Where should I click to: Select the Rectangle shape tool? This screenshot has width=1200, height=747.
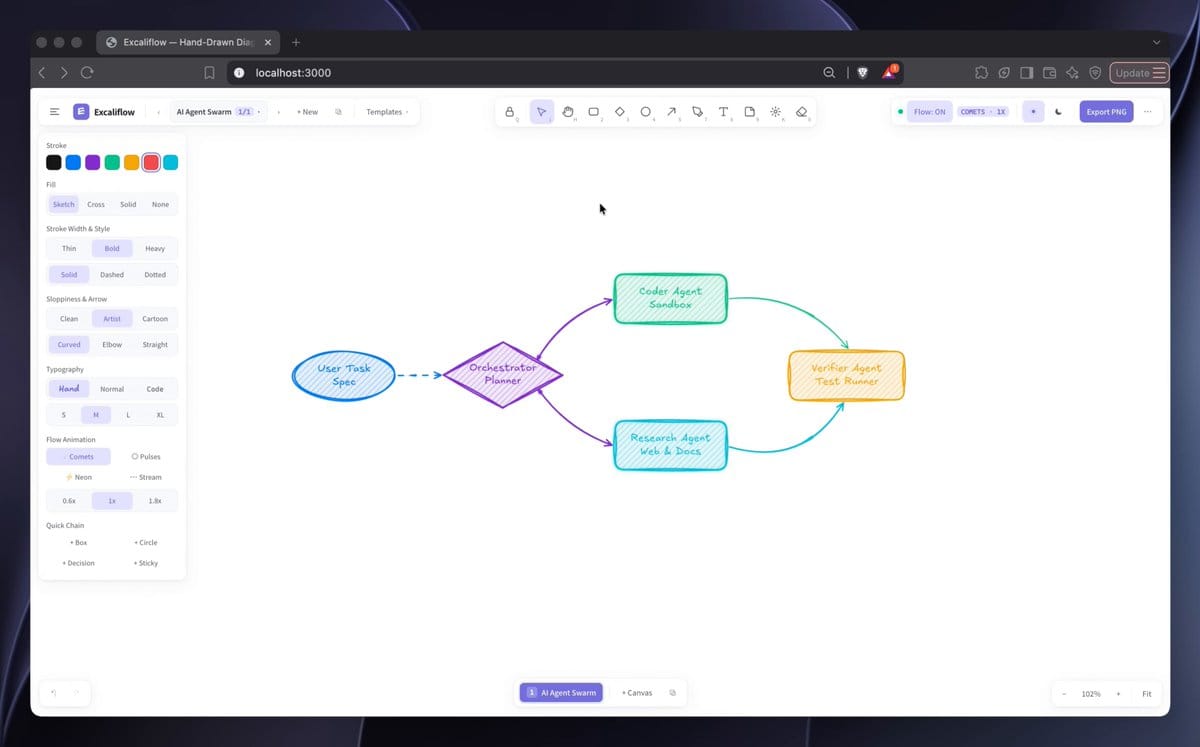pyautogui.click(x=593, y=112)
